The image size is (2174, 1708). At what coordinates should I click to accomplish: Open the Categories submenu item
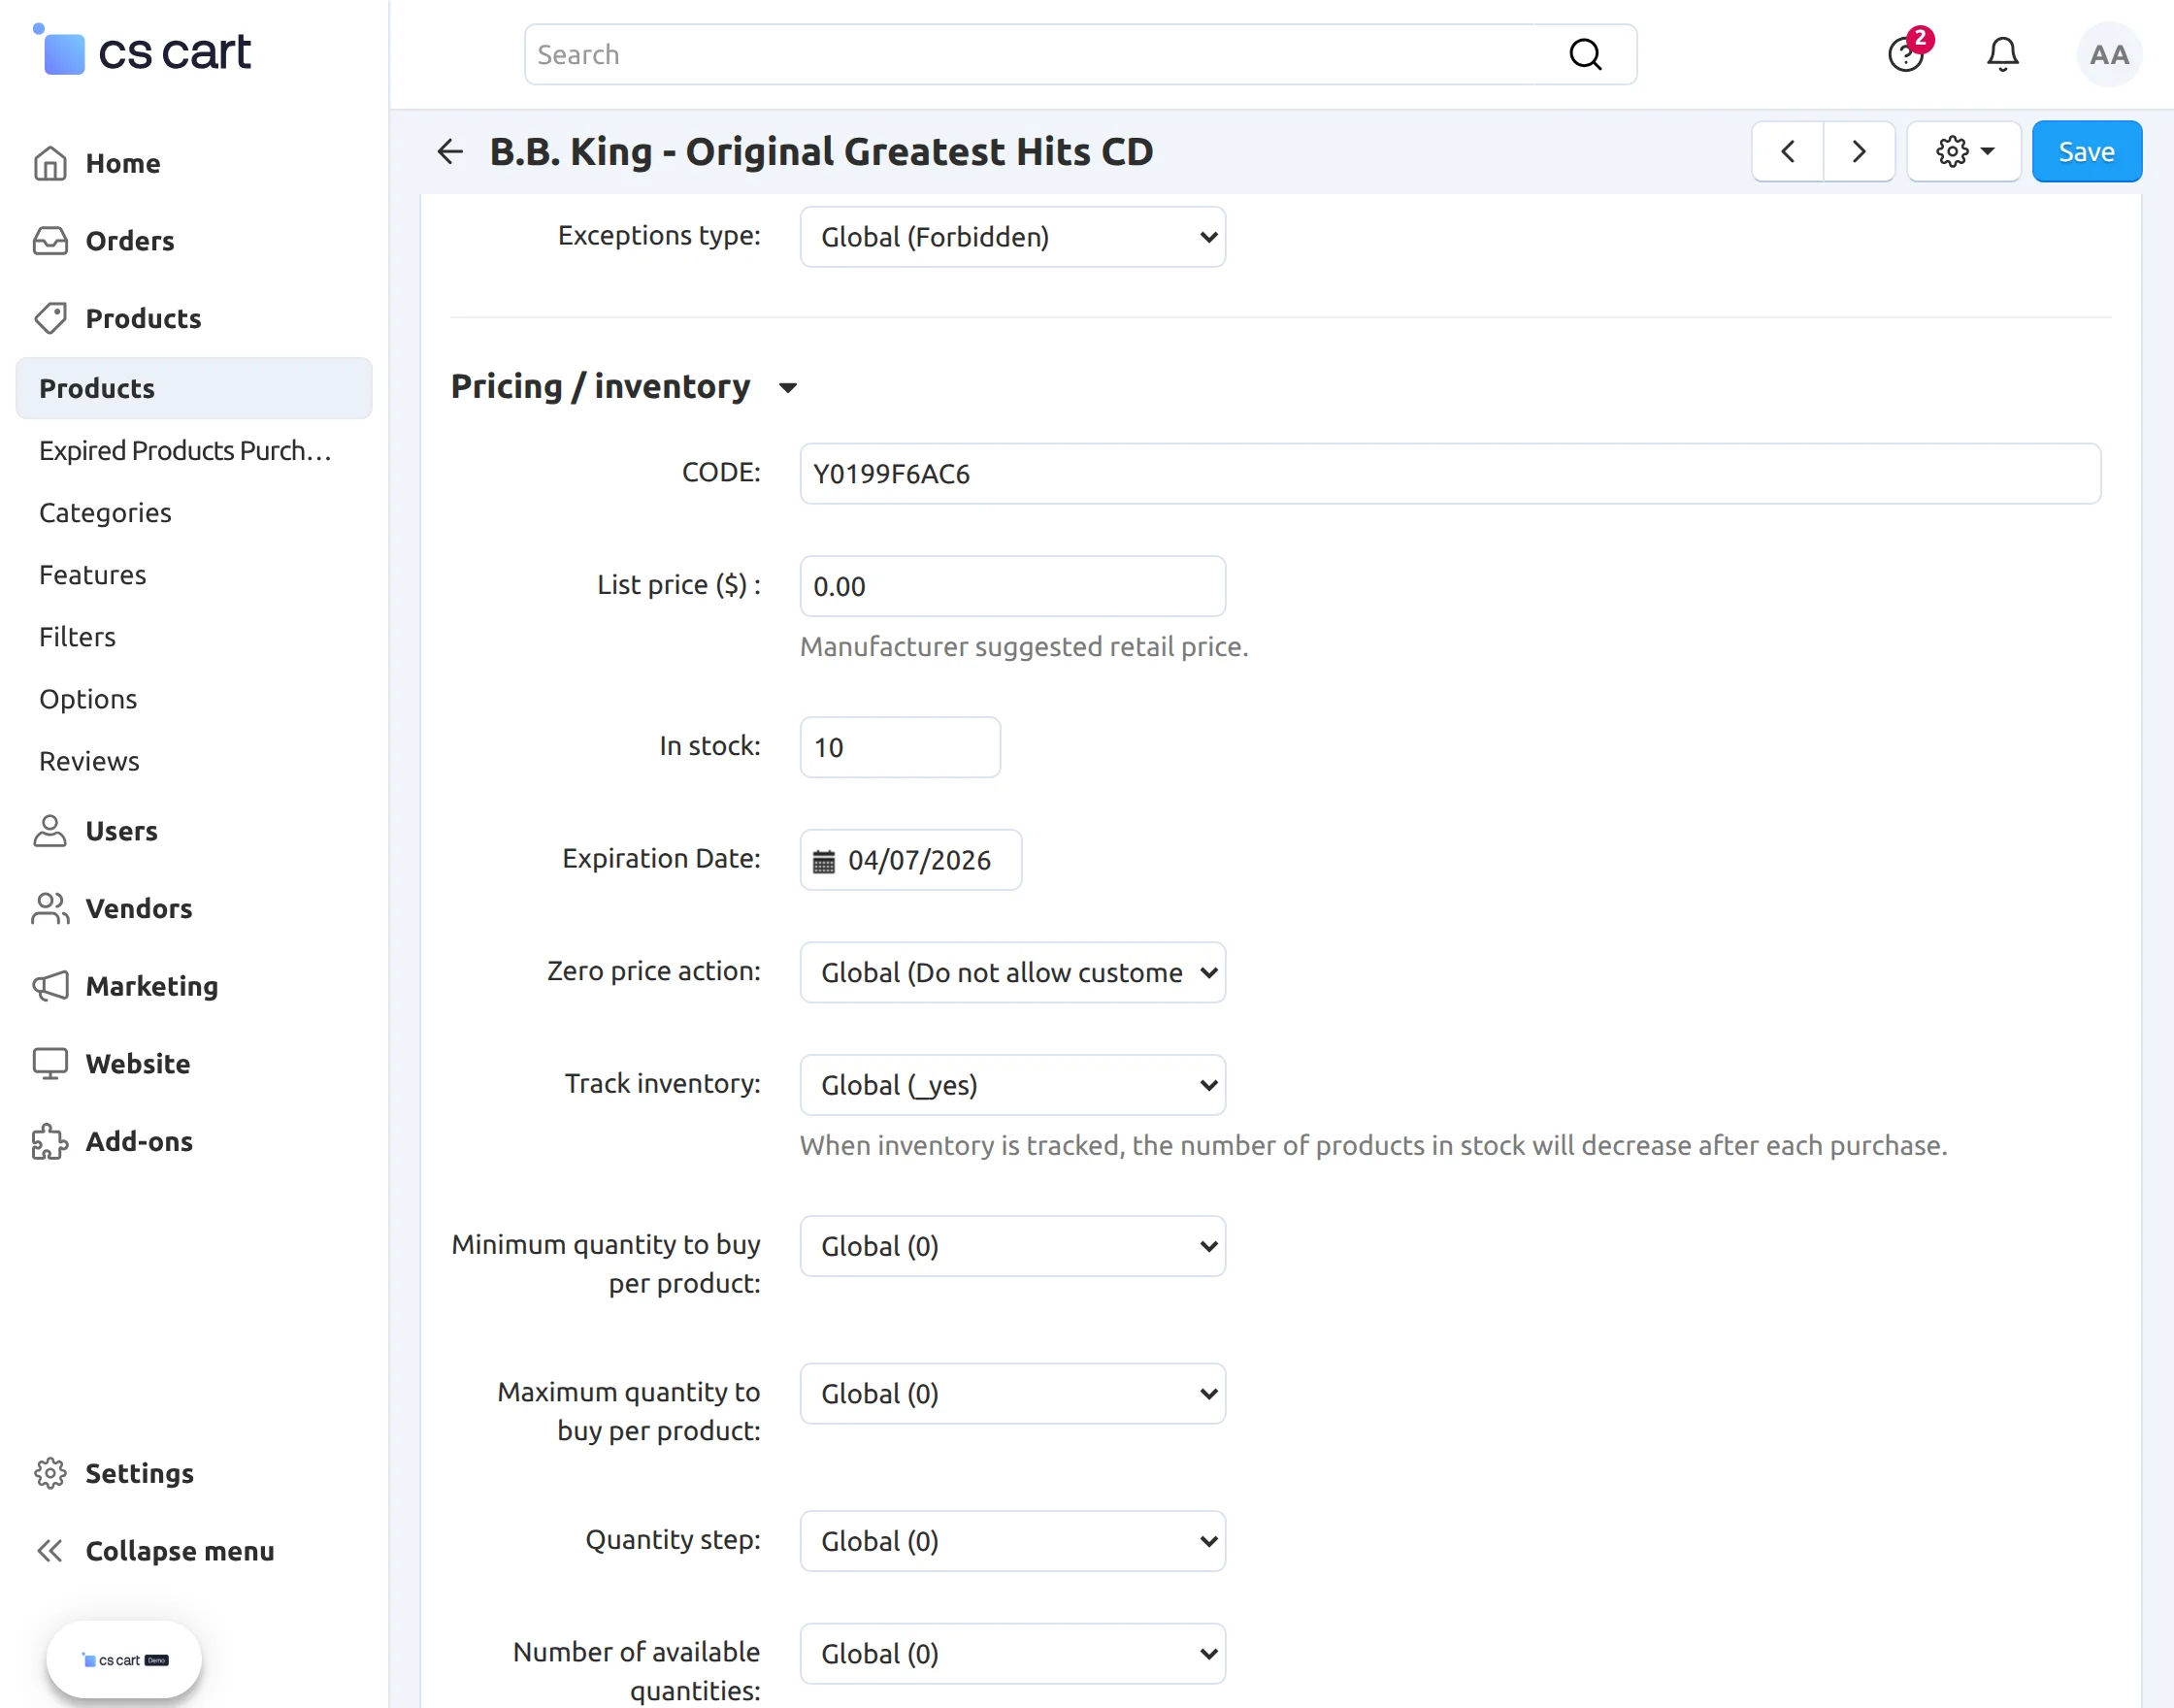(x=105, y=513)
